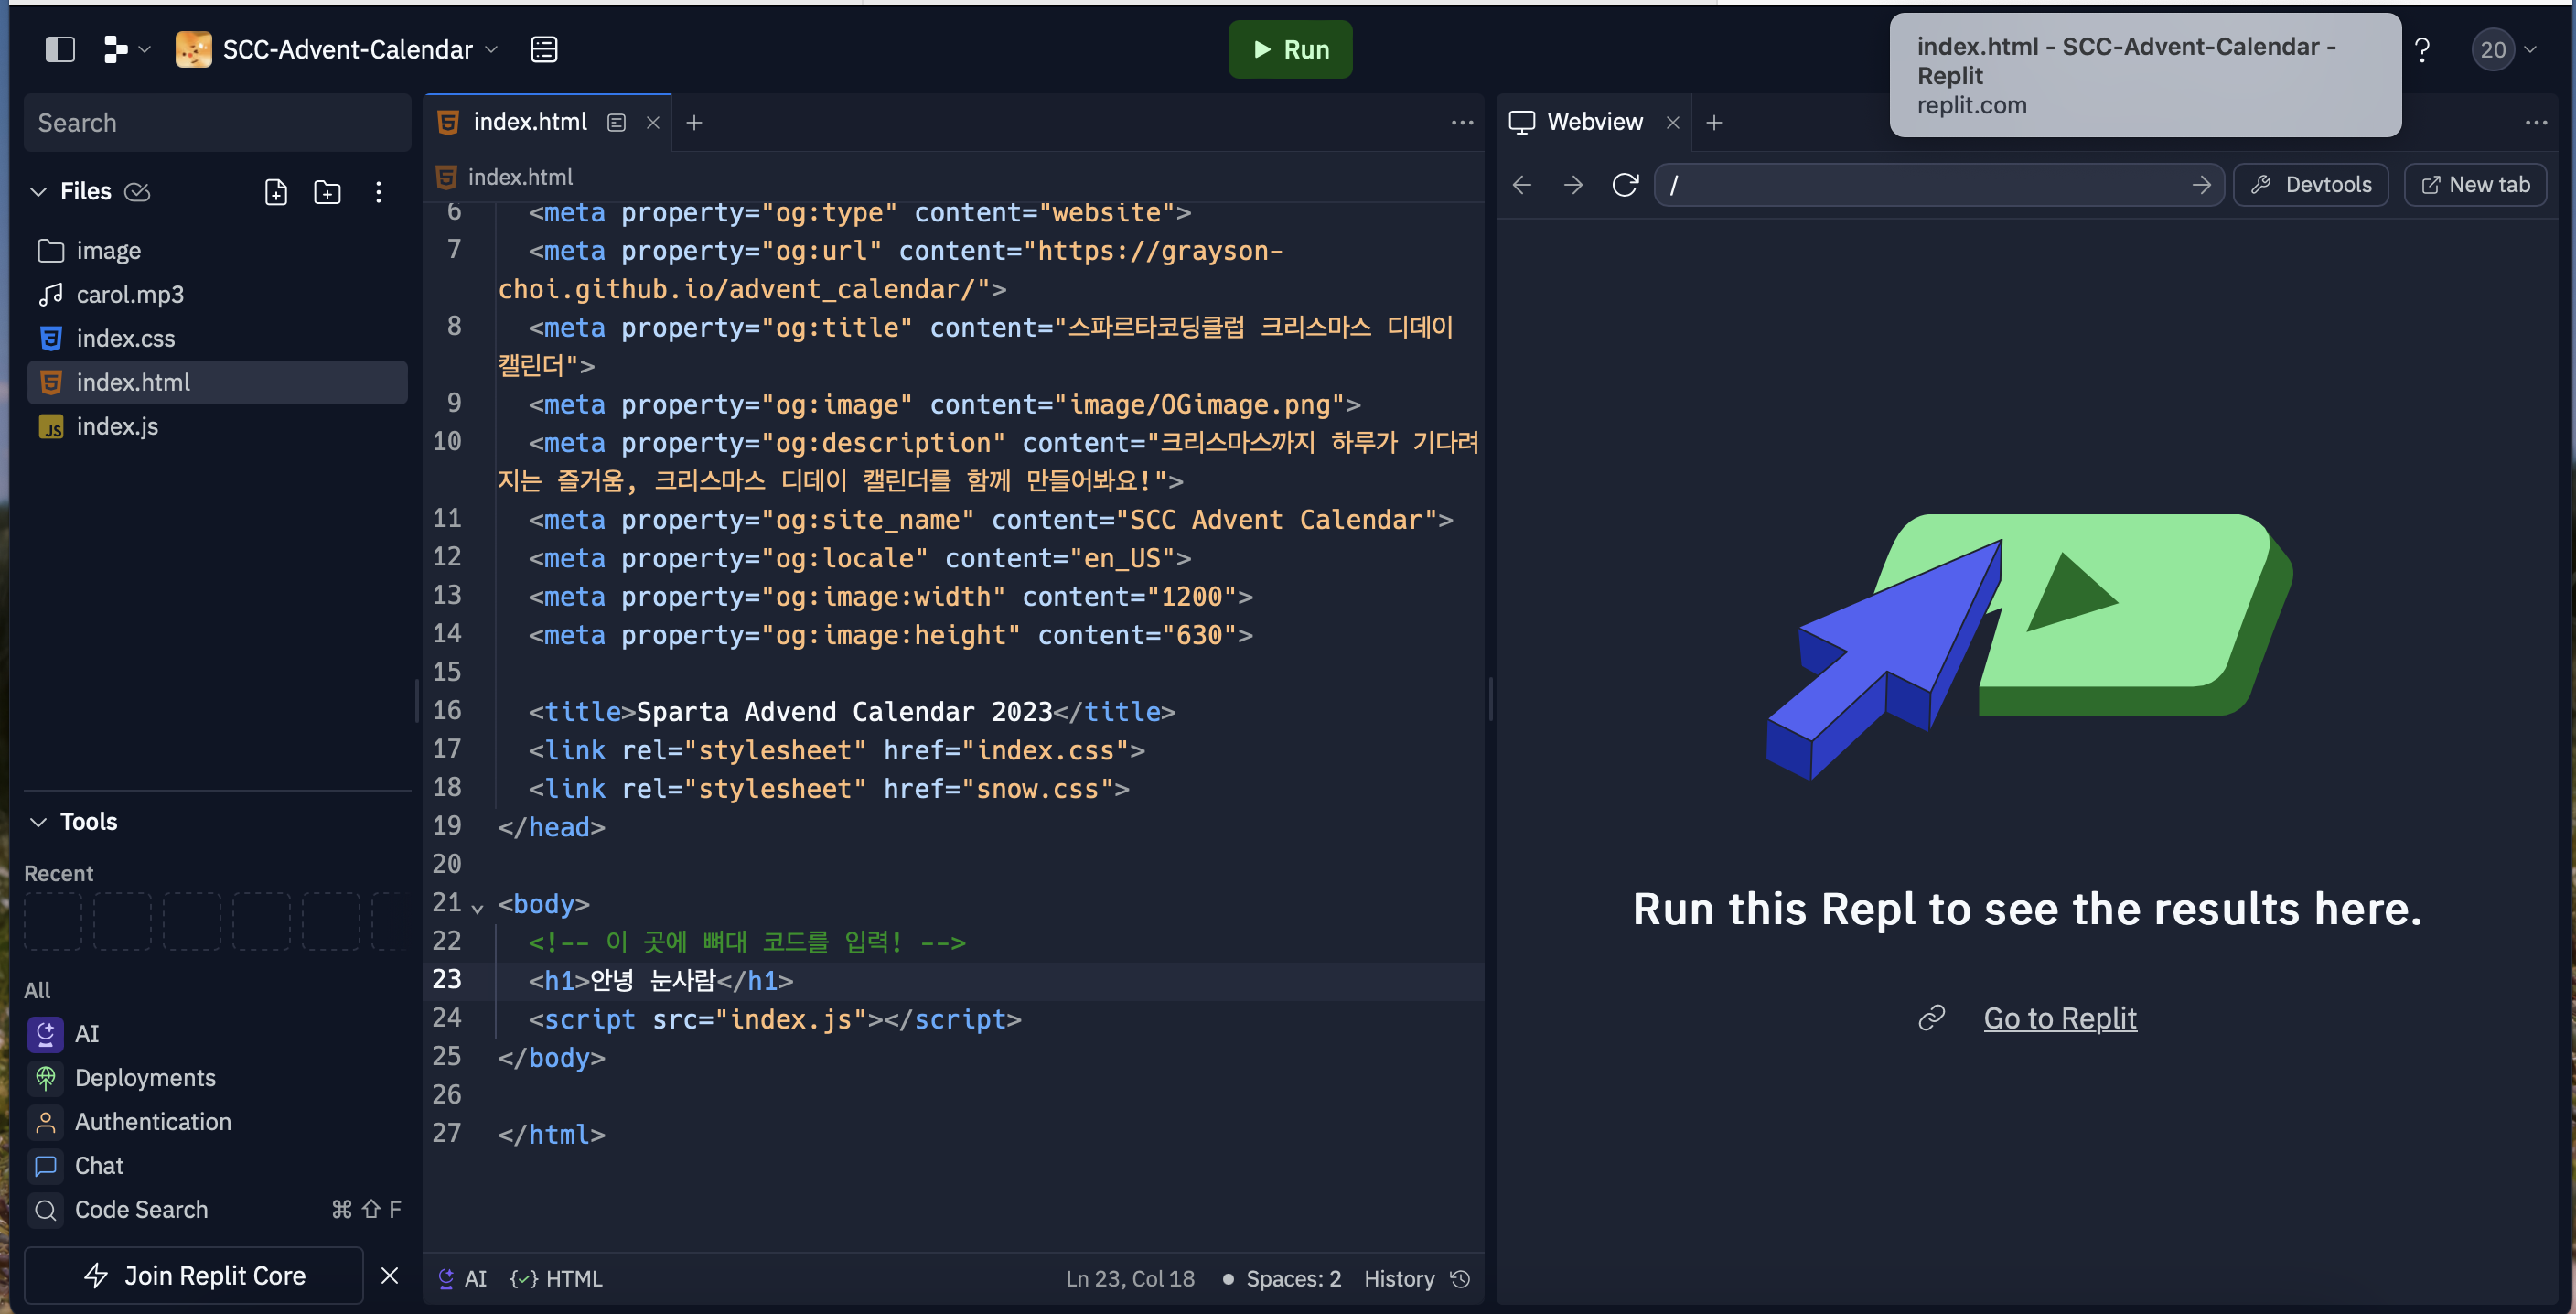
Task: Open the Files options three-dot menu
Action: [x=378, y=191]
